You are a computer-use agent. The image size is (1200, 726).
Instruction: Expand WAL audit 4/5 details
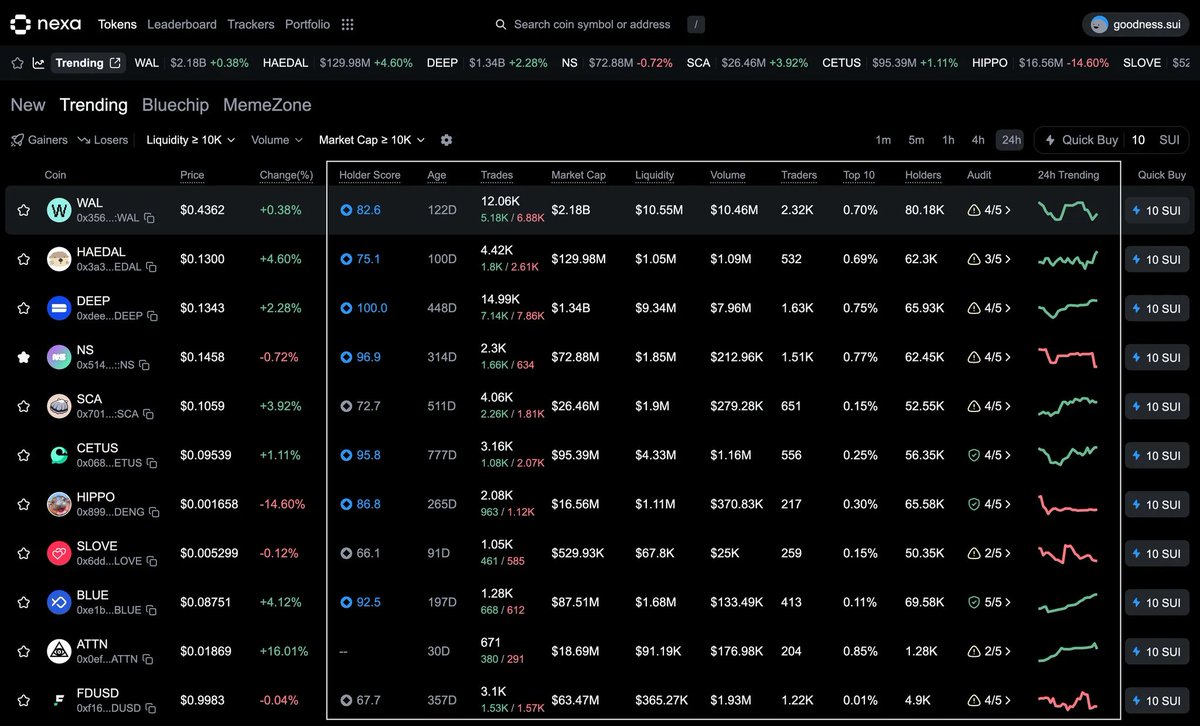[989, 210]
